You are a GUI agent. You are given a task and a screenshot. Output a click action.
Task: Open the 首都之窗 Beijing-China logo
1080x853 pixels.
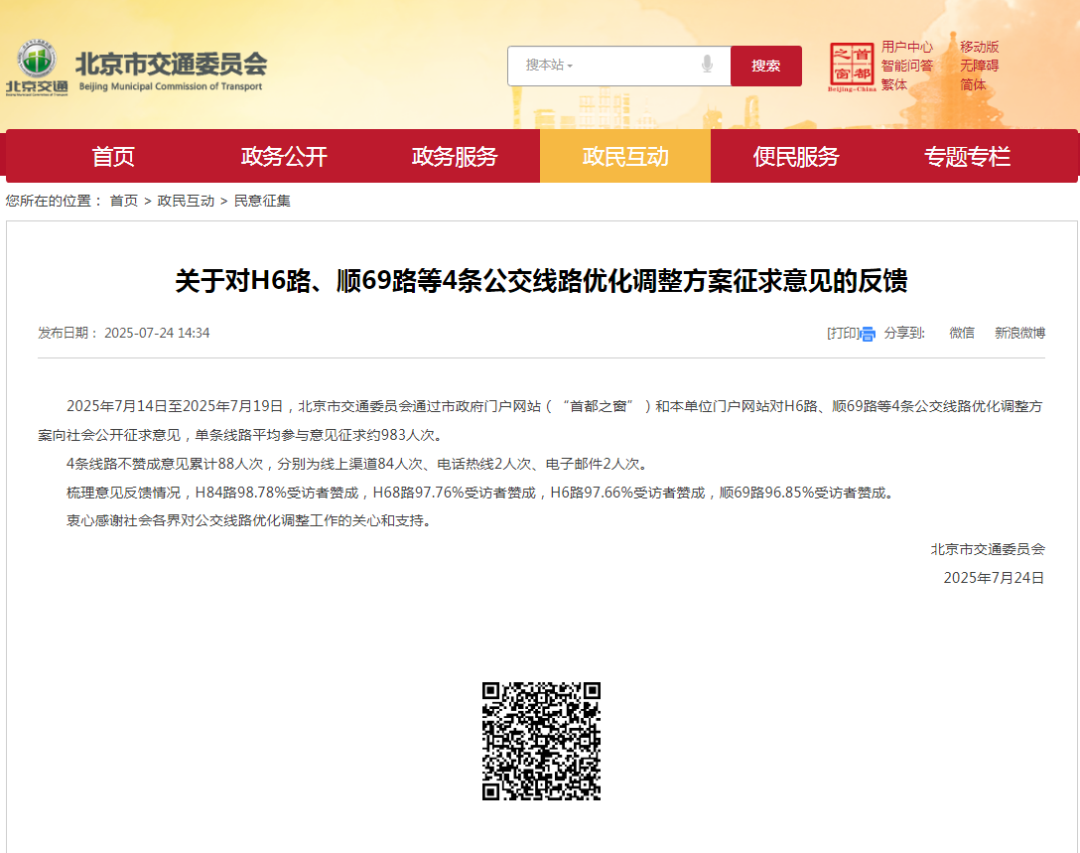(851, 67)
